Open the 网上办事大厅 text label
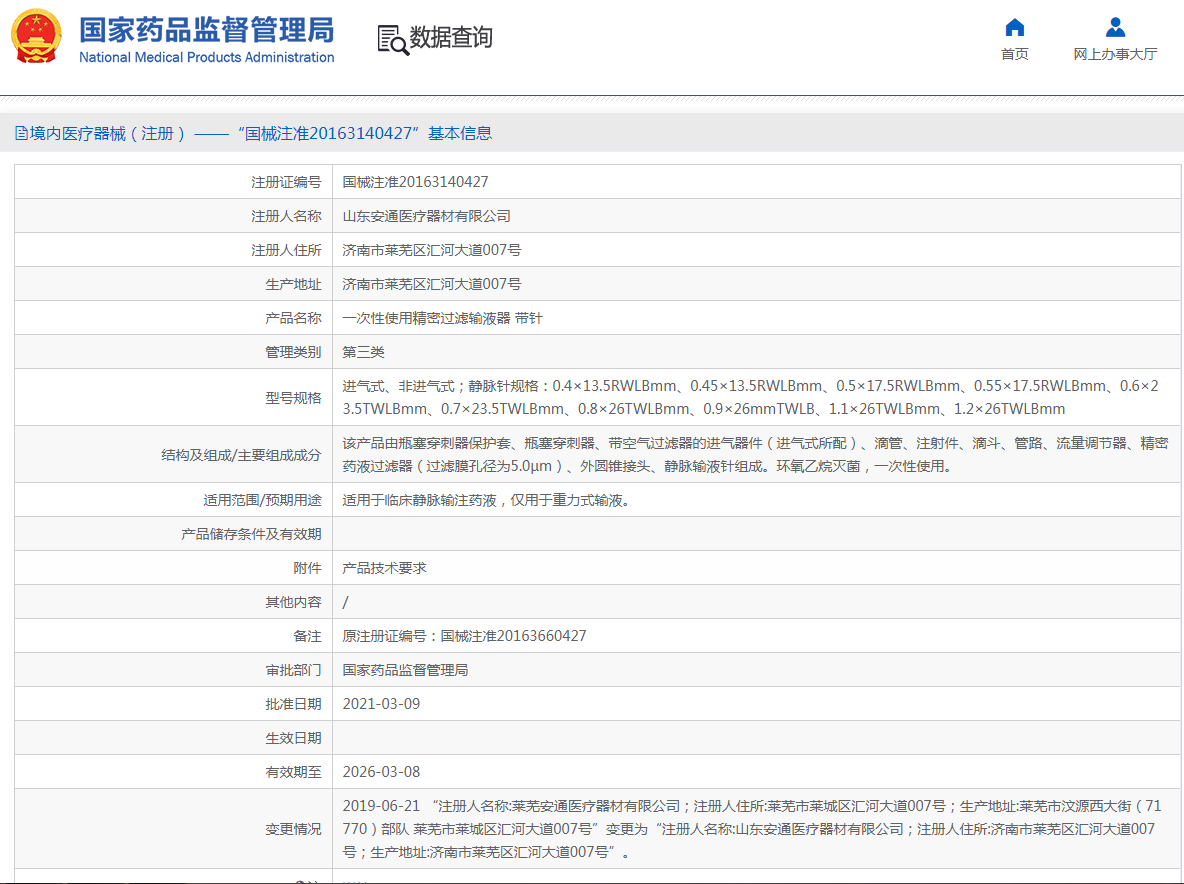The height and width of the screenshot is (884, 1184). 1115,54
